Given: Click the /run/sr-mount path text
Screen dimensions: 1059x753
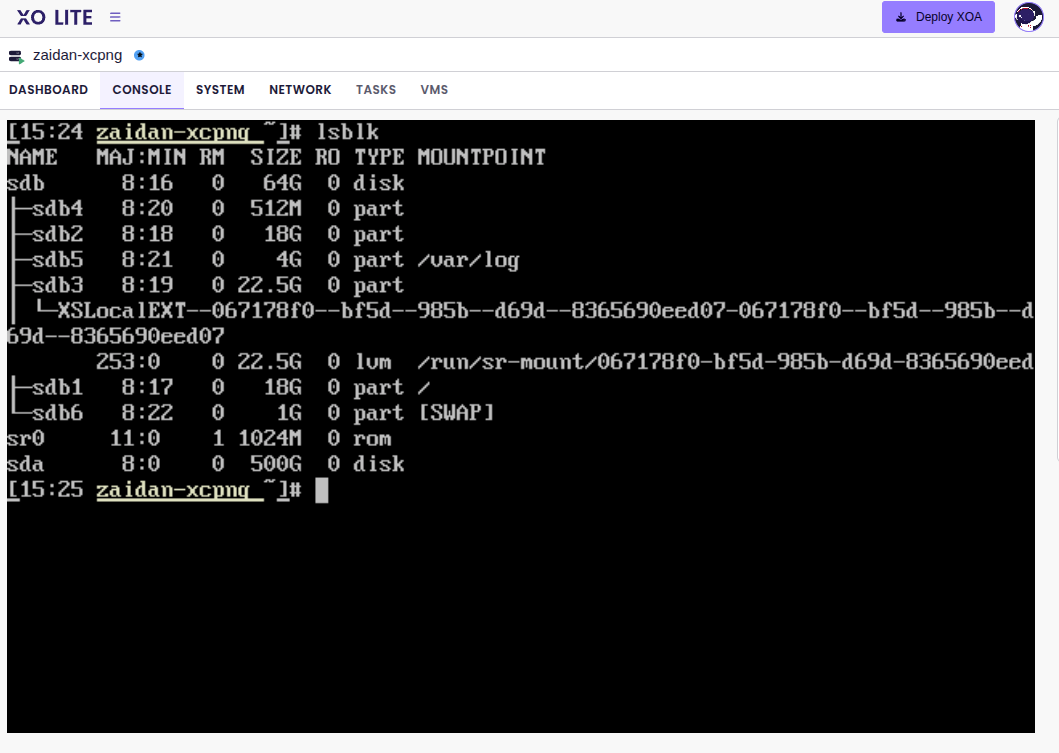Looking at the screenshot, I should pos(725,362).
